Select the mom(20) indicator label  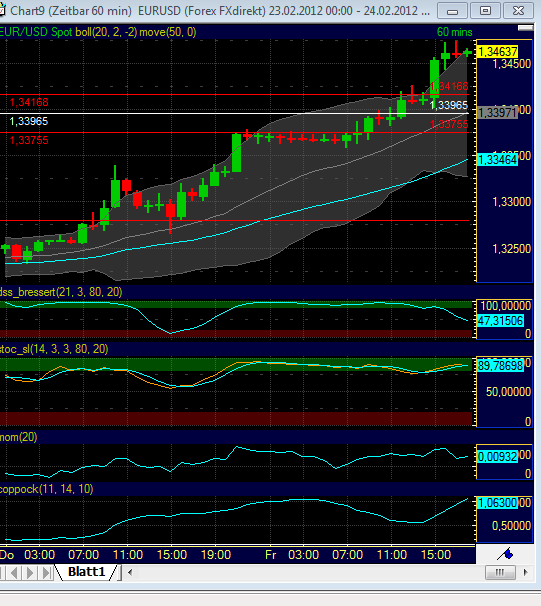pos(19,437)
